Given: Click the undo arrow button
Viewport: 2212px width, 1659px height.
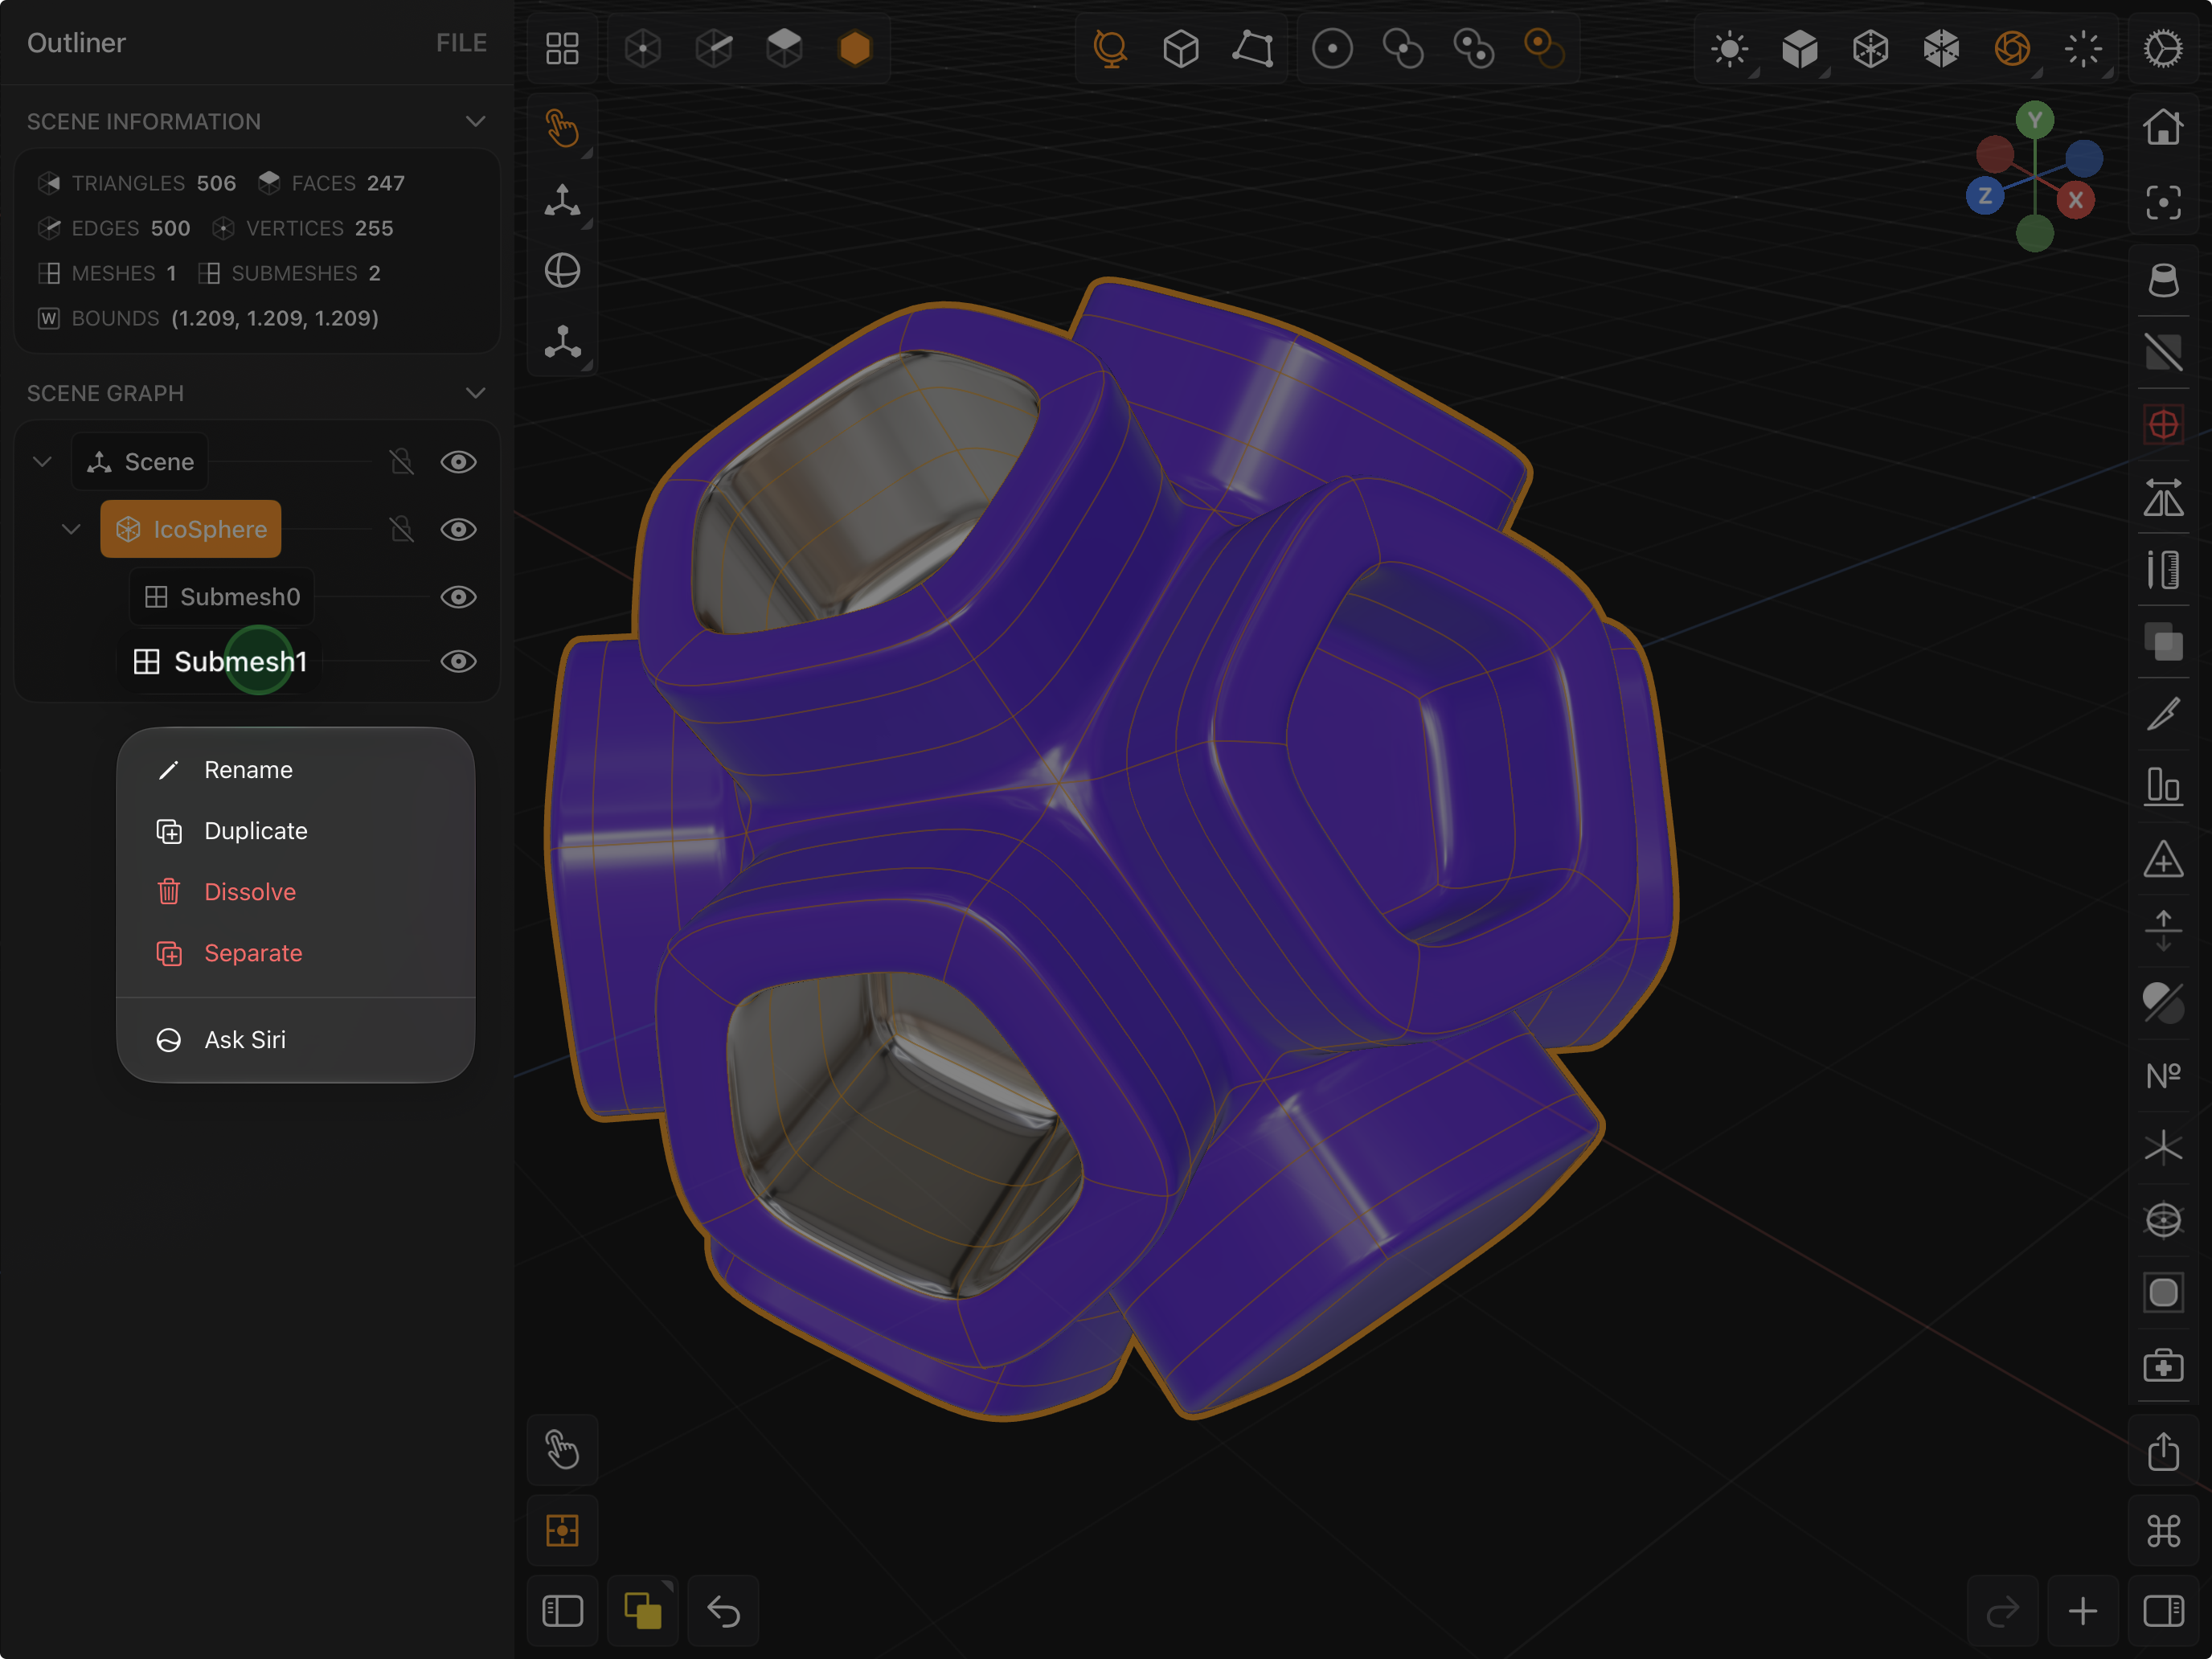Looking at the screenshot, I should tap(723, 1610).
